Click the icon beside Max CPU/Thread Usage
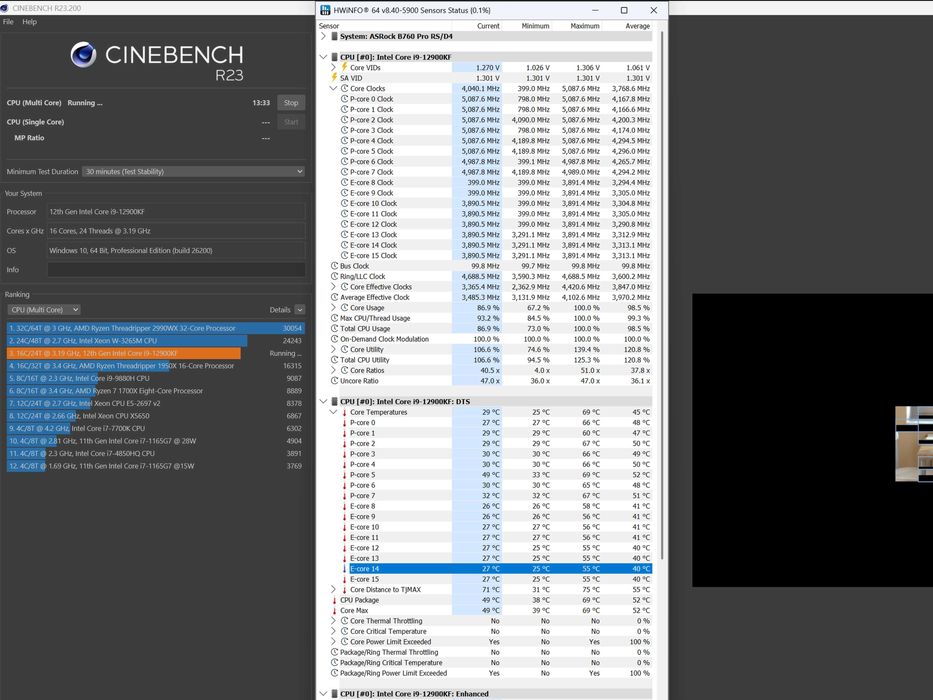 [334, 318]
